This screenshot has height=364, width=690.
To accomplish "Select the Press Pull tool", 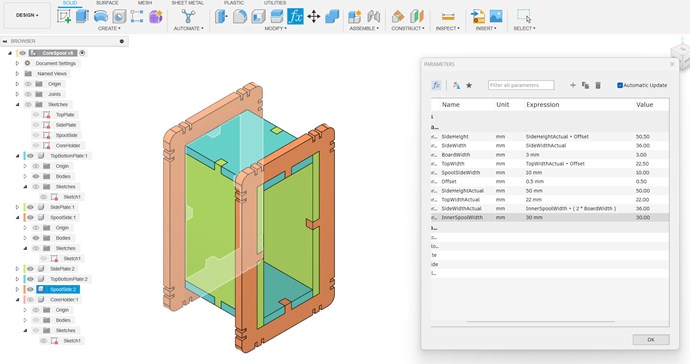I will 221,17.
